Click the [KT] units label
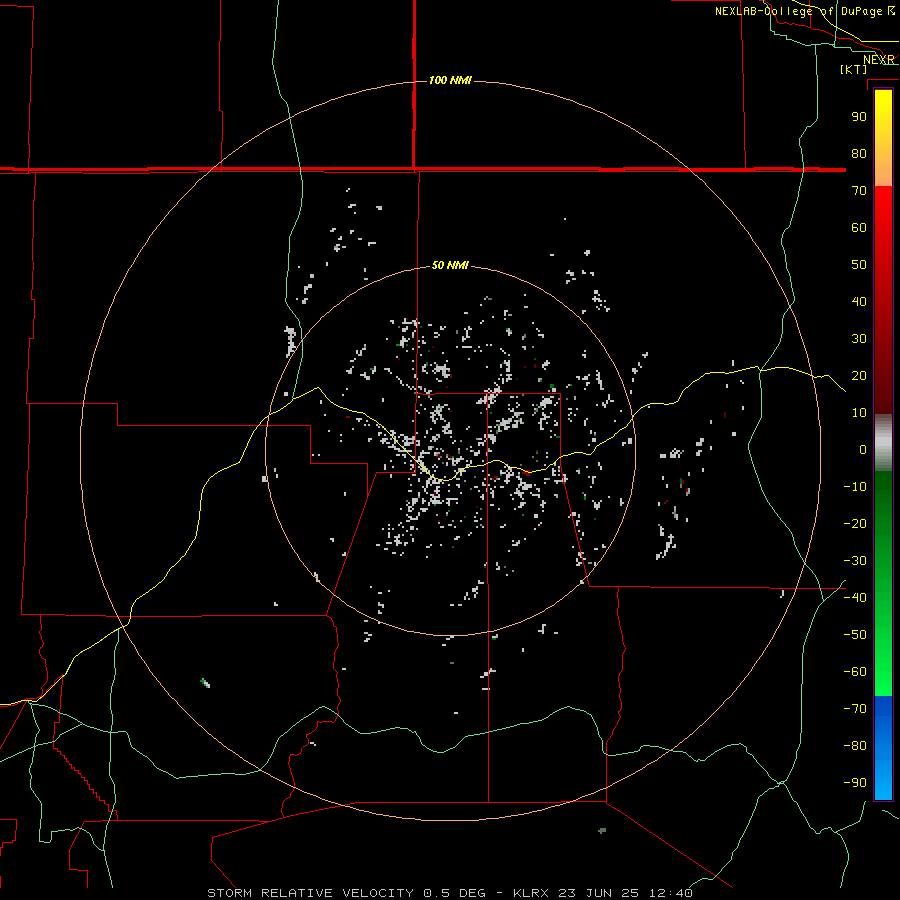Screen dimensions: 900x900 (854, 69)
